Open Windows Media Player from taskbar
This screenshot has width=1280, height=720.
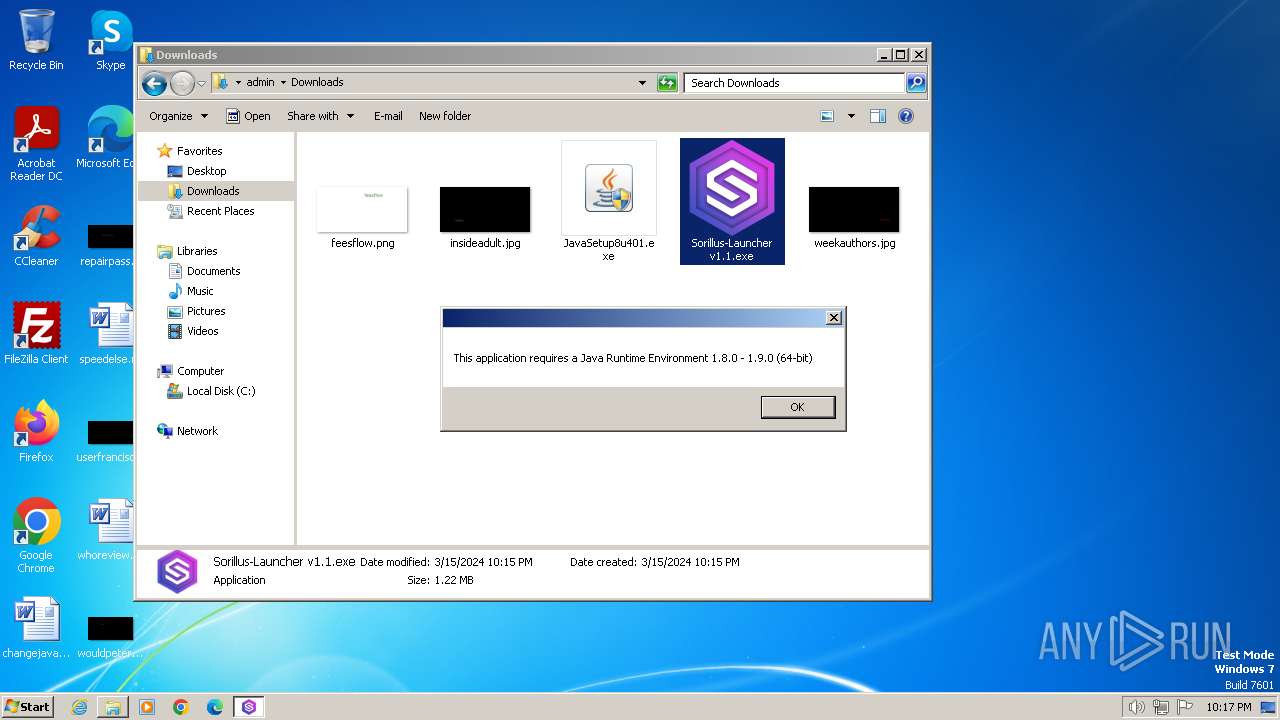click(x=147, y=707)
